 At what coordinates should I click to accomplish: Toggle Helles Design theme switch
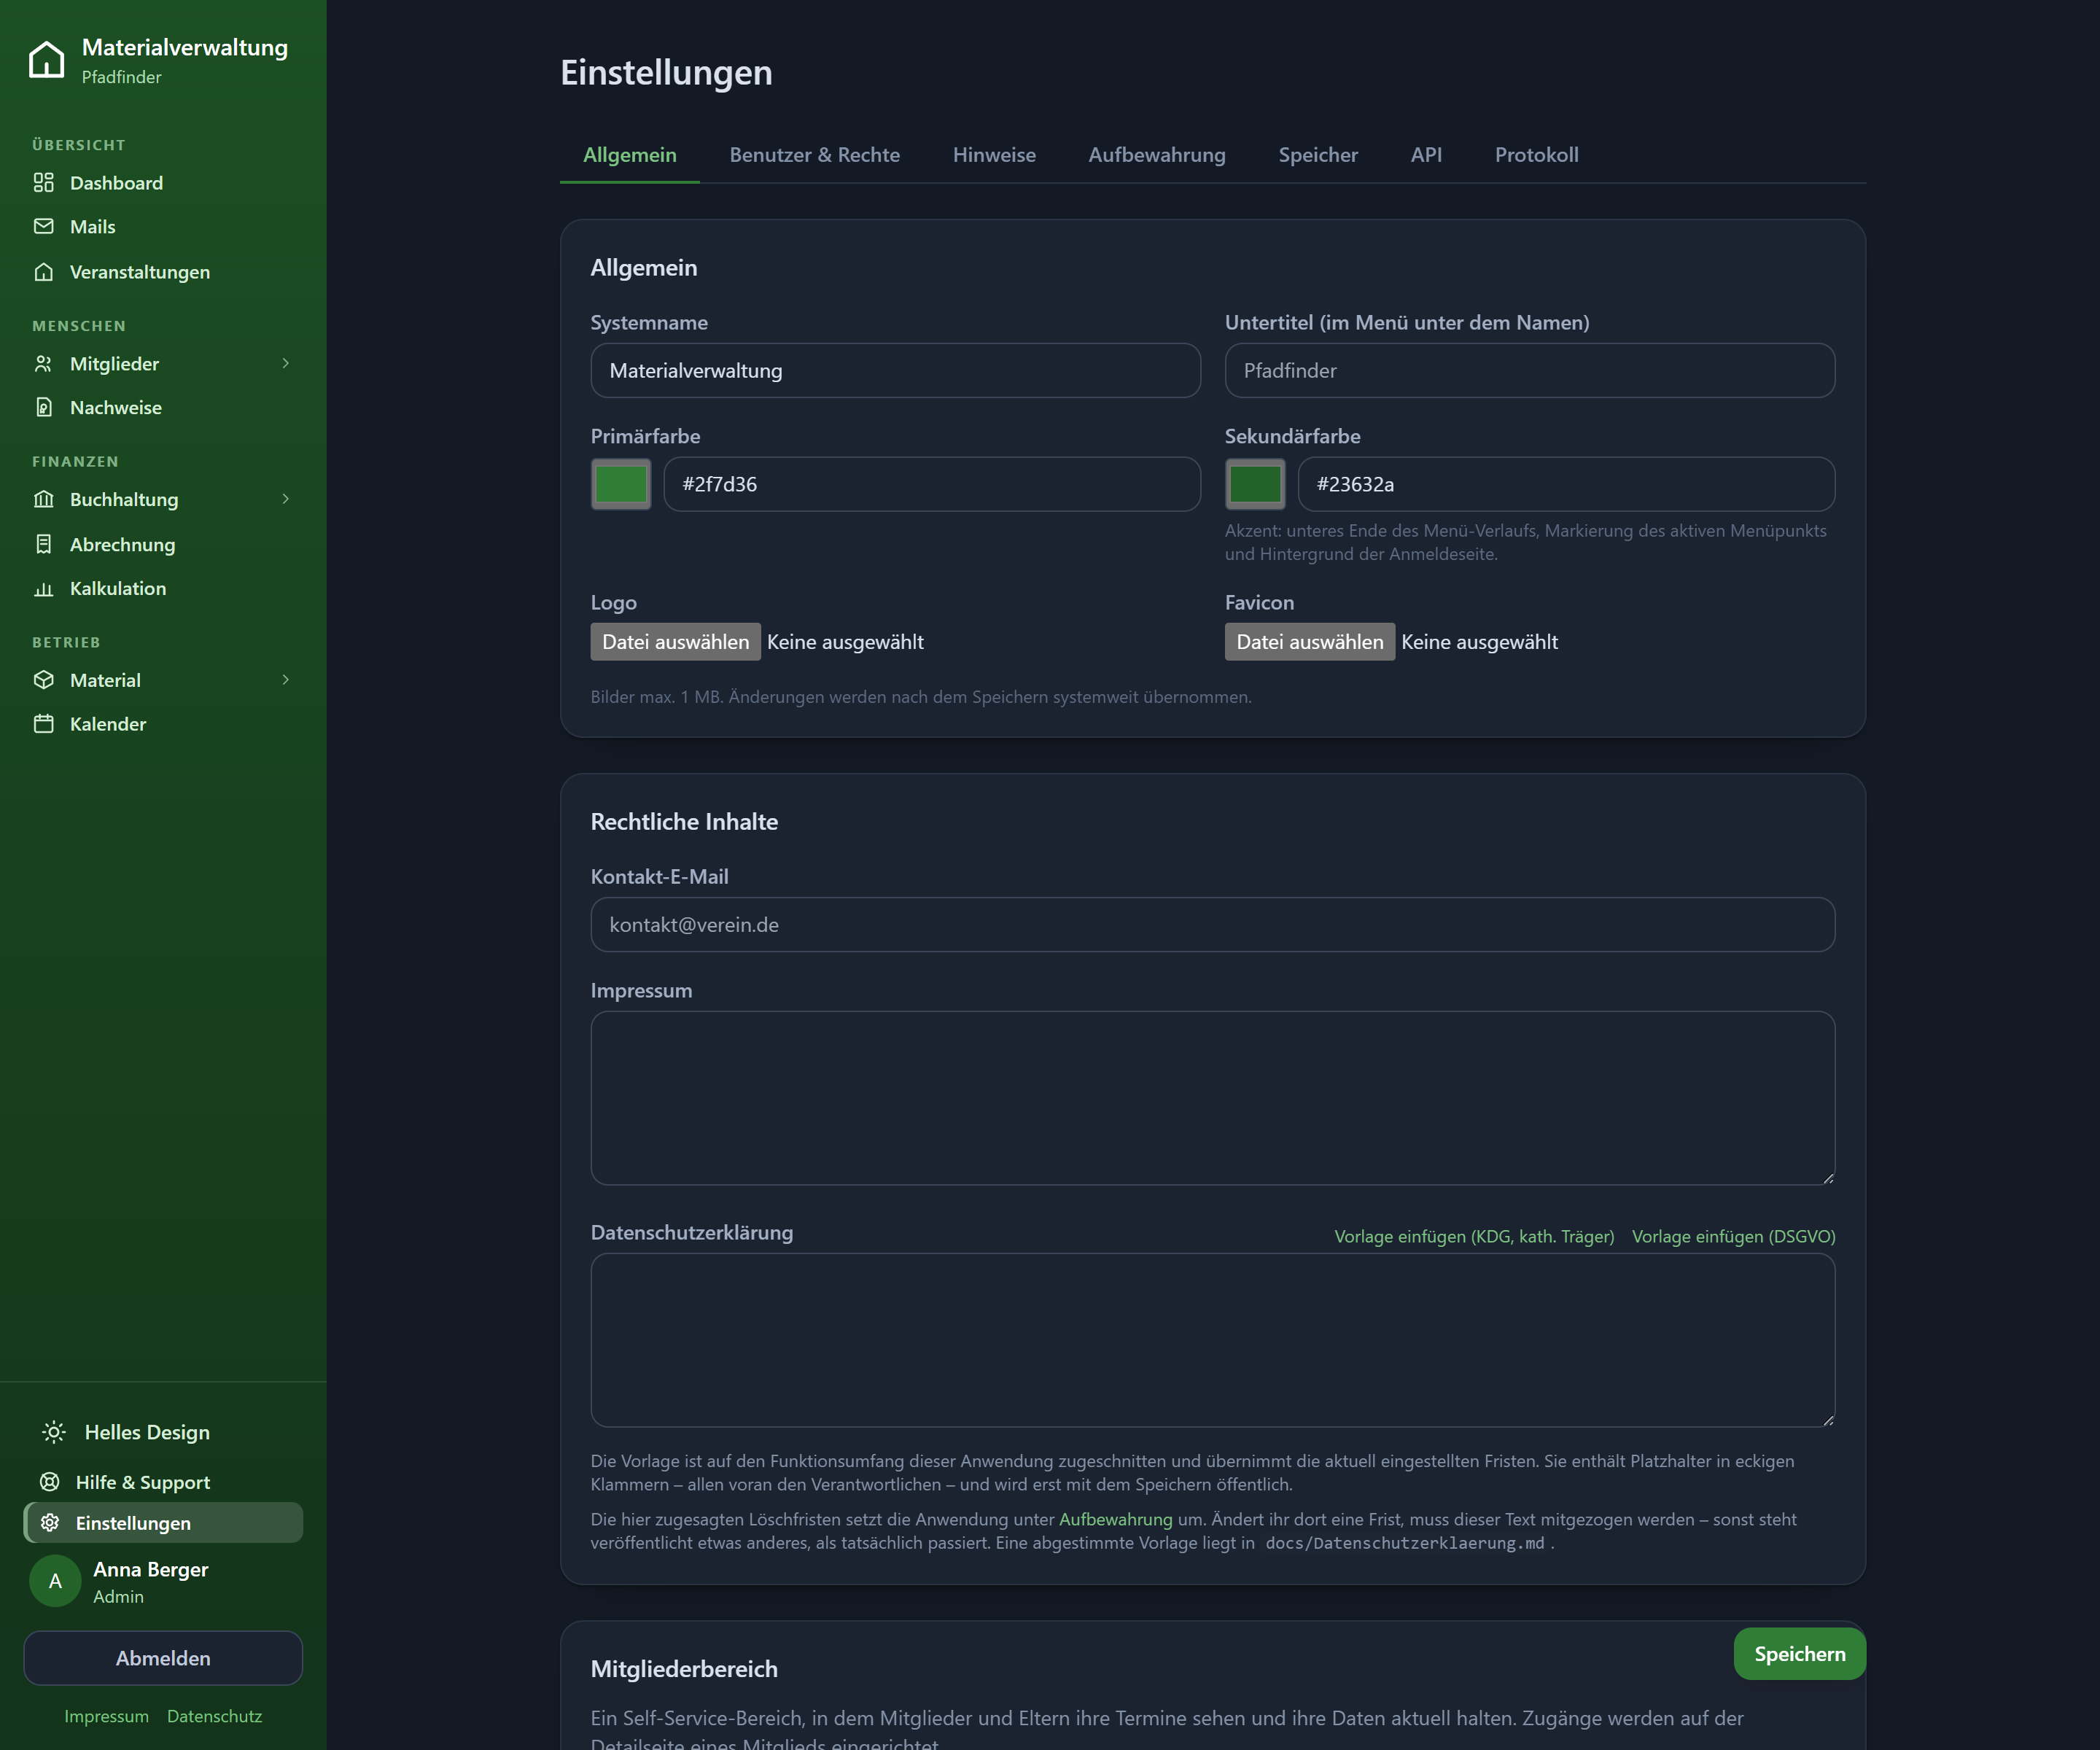point(125,1432)
